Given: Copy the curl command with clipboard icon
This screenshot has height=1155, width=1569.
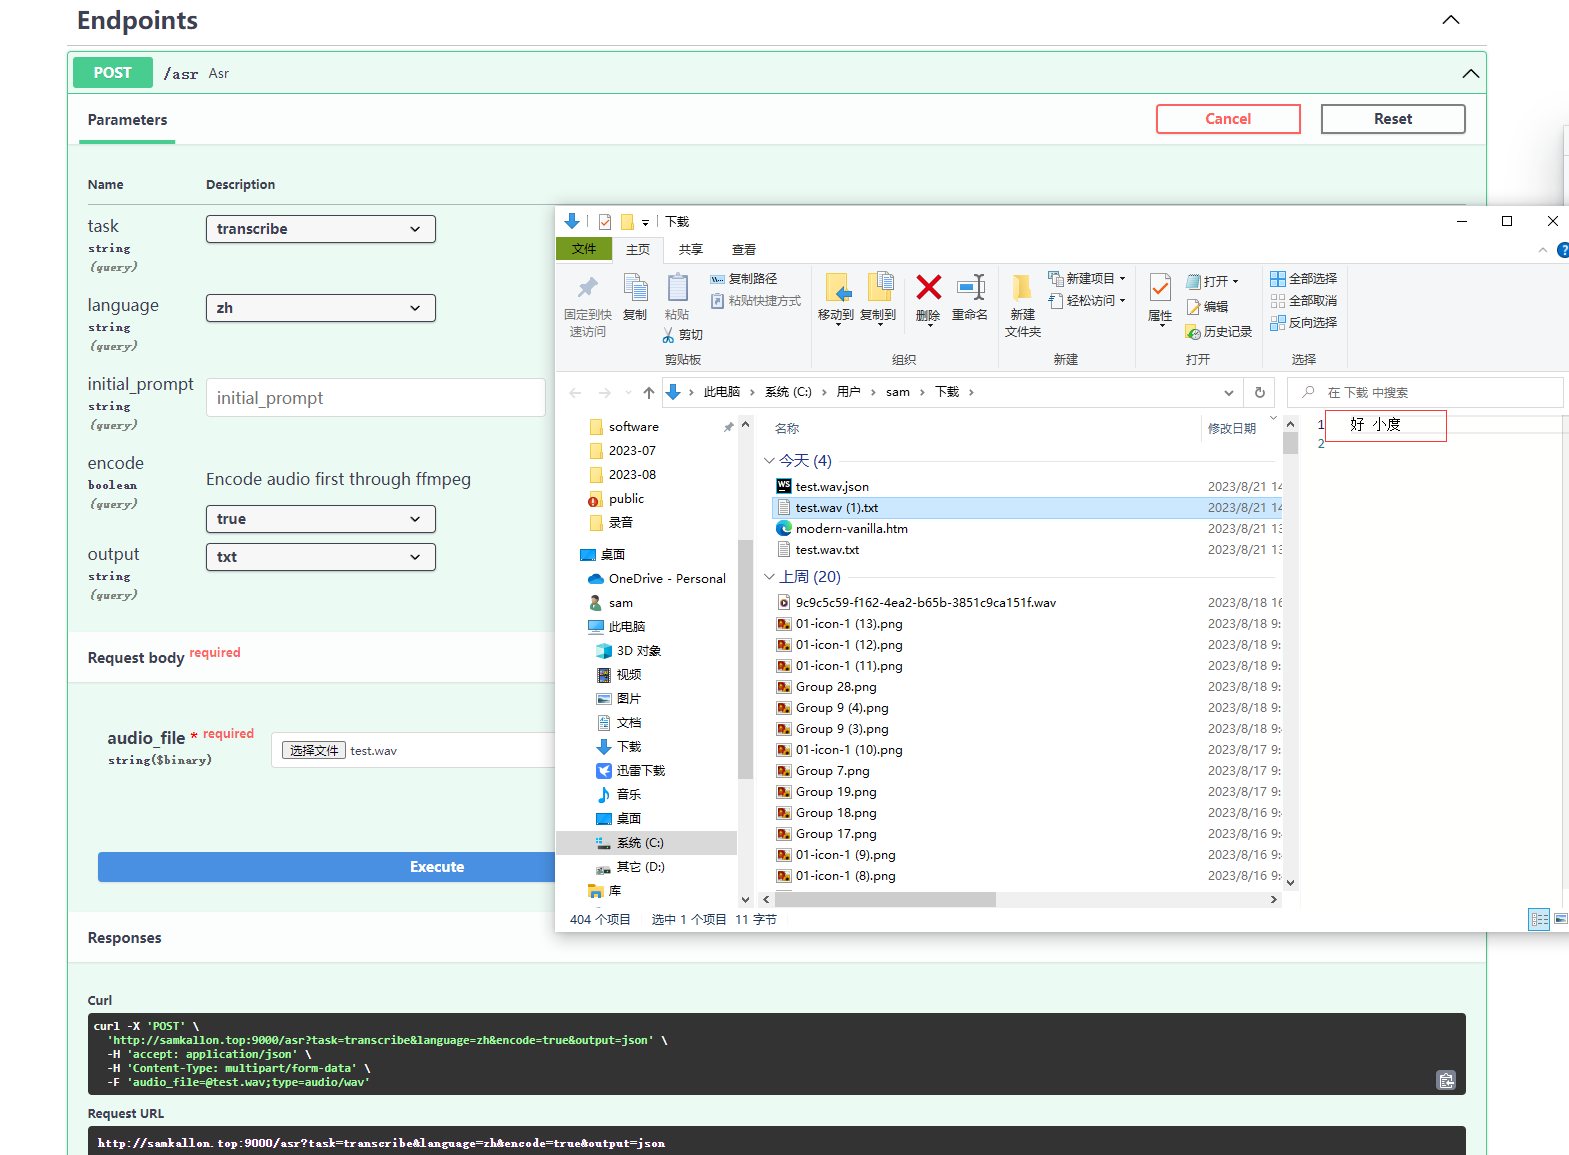Looking at the screenshot, I should [x=1445, y=1080].
